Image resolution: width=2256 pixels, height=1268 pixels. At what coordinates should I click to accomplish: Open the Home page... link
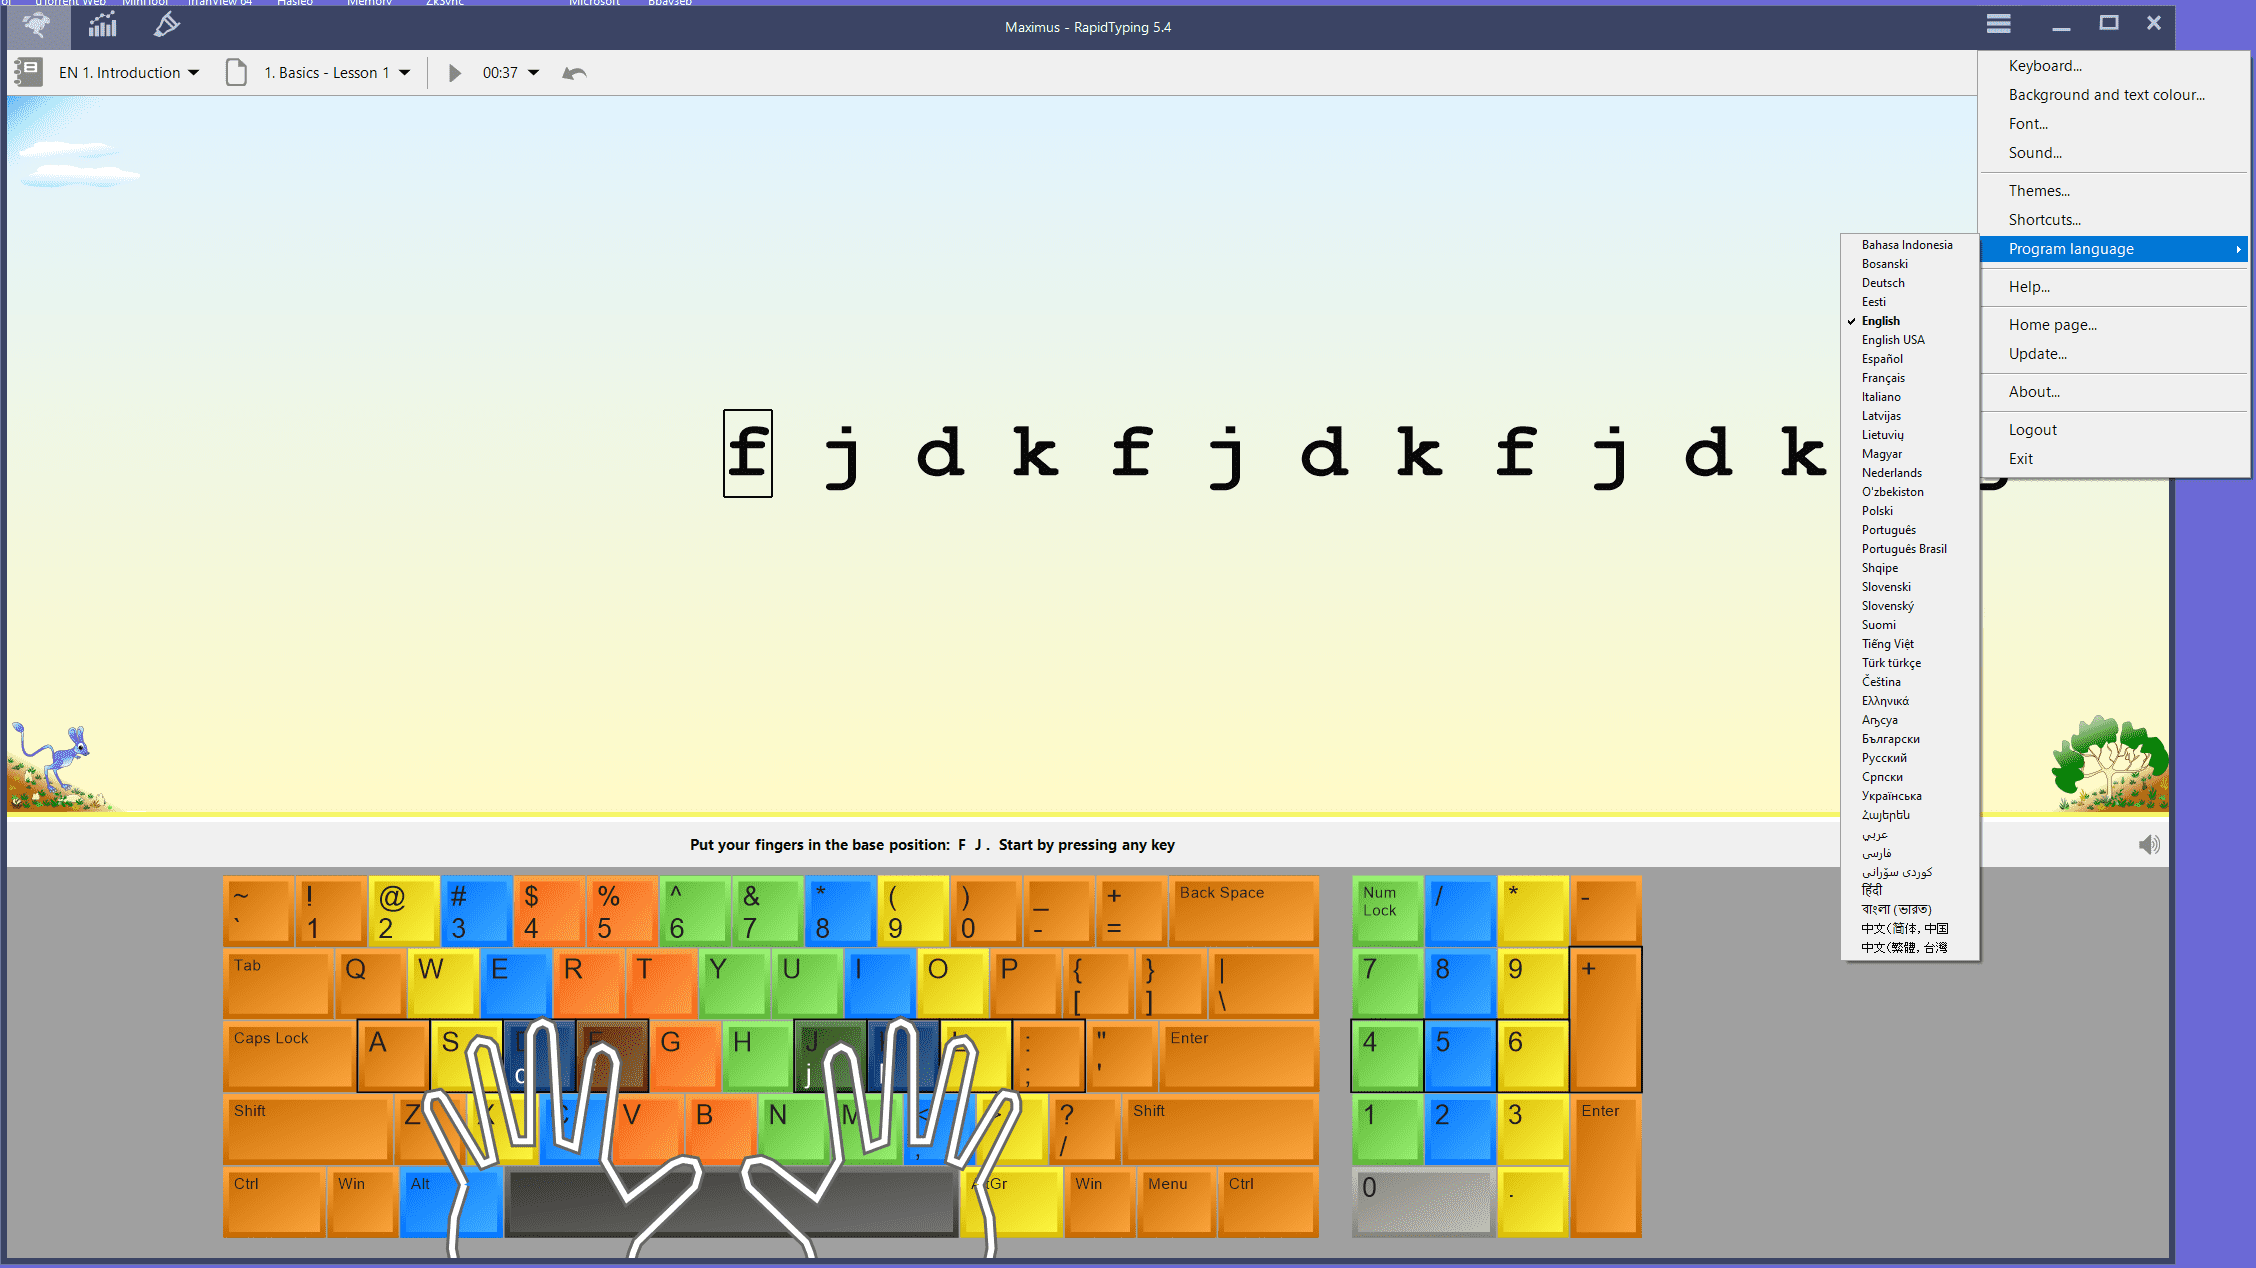[2052, 325]
